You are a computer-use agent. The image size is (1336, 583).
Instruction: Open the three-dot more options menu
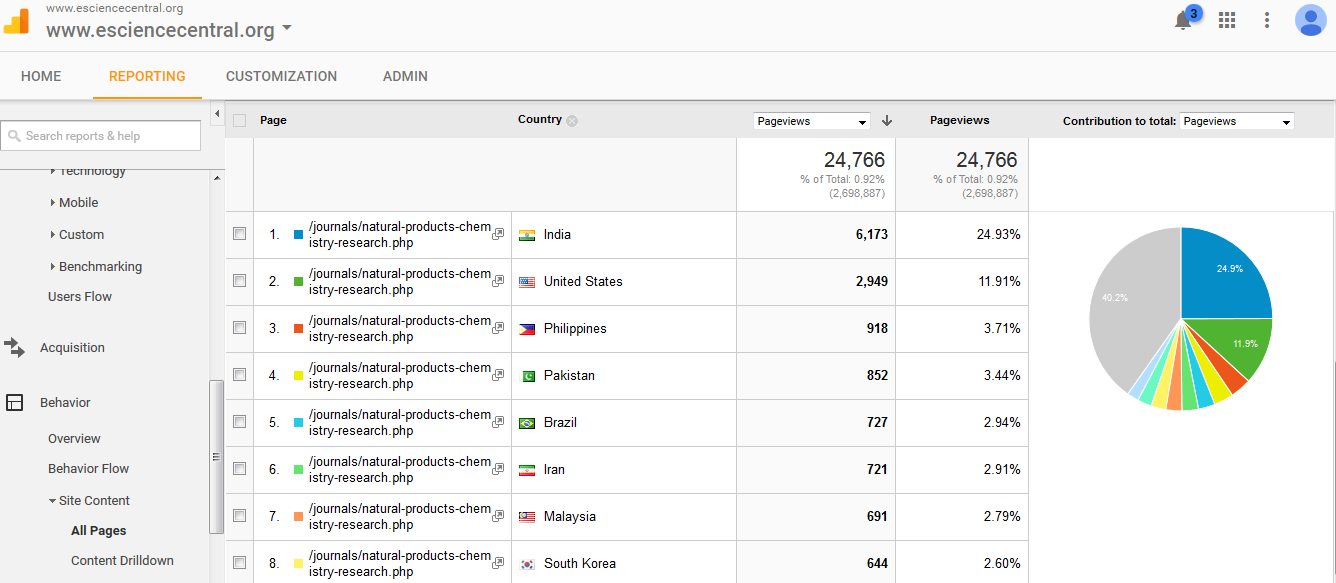(x=1267, y=20)
